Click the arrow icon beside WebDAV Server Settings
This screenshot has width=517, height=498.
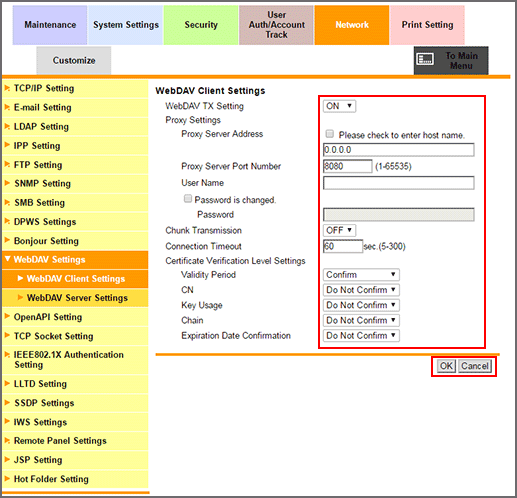[x=20, y=297]
